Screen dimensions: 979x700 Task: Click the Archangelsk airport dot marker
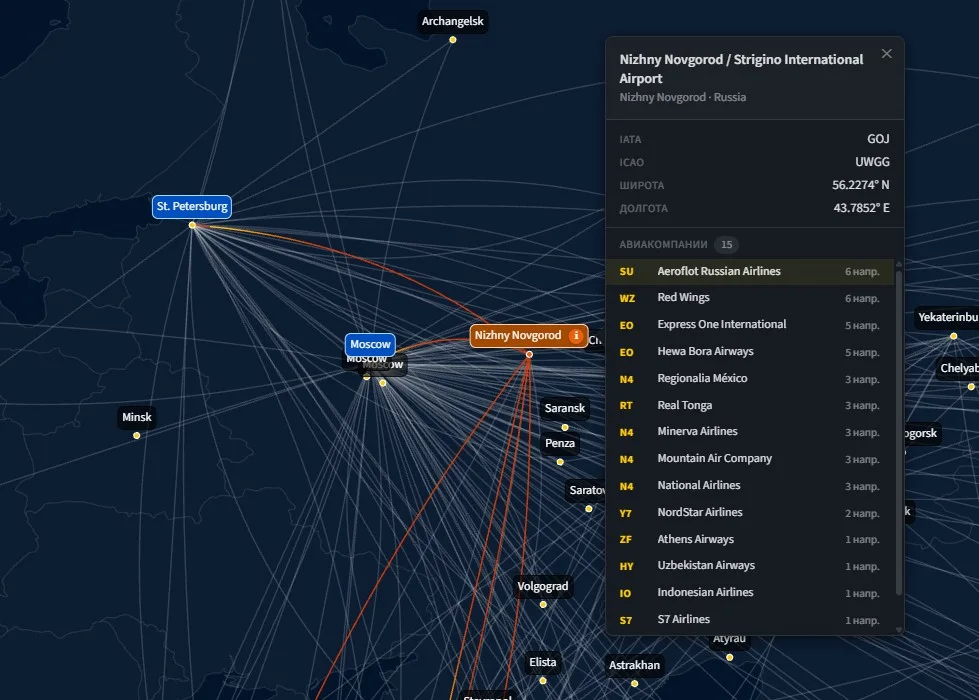click(453, 40)
